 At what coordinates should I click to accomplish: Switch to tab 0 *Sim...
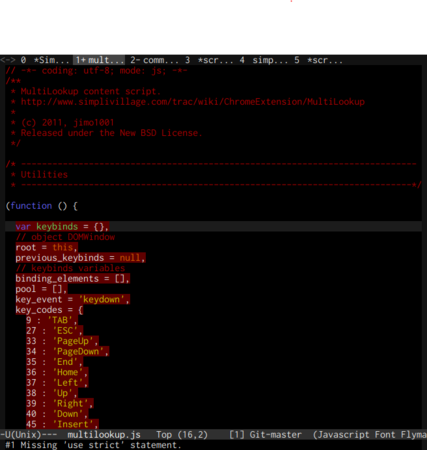[x=44, y=60]
